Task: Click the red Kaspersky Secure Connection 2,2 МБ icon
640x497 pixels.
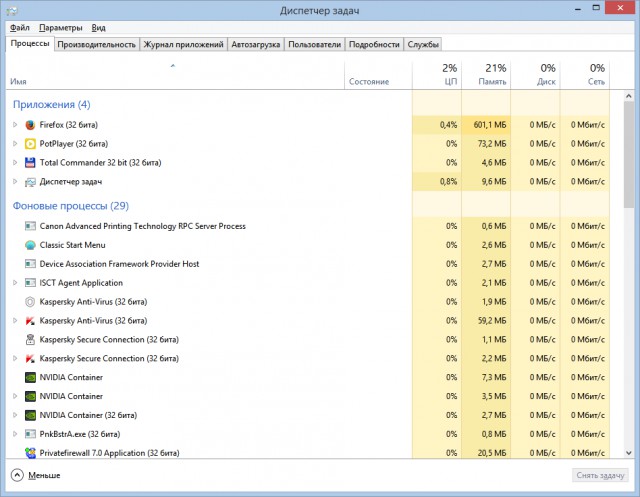Action: click(x=30, y=359)
